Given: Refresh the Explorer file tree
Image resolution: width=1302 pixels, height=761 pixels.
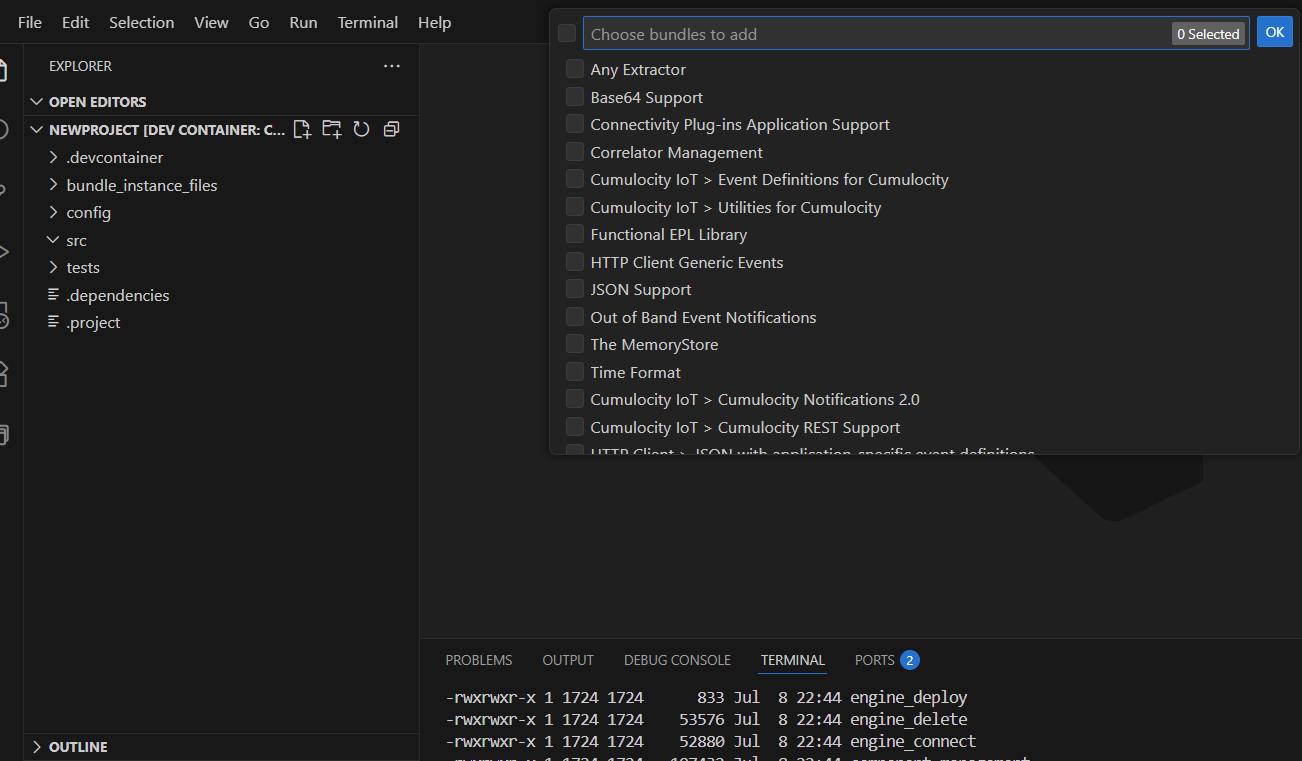Looking at the screenshot, I should [x=361, y=129].
